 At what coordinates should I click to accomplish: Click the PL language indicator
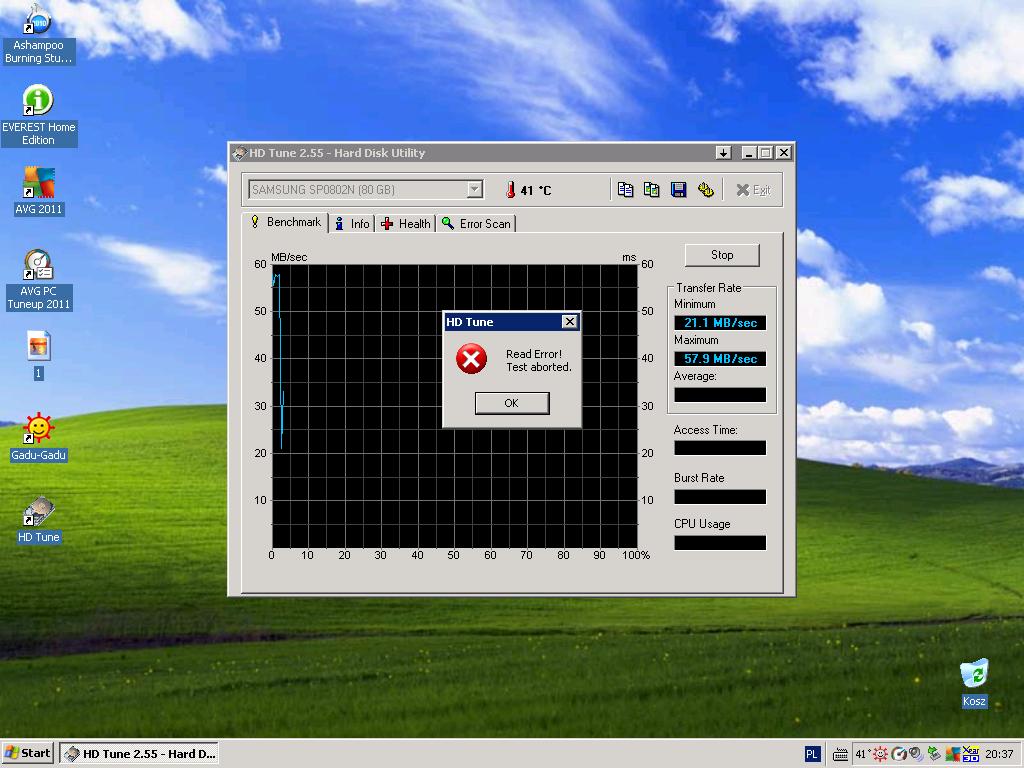812,754
